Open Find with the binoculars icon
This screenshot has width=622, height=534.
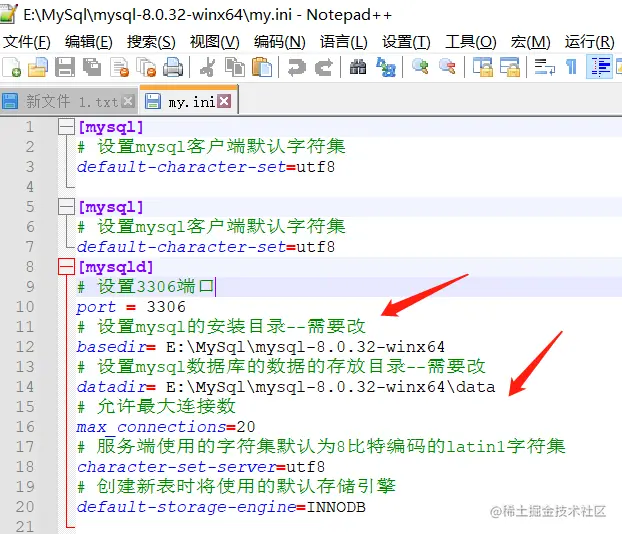click(358, 67)
